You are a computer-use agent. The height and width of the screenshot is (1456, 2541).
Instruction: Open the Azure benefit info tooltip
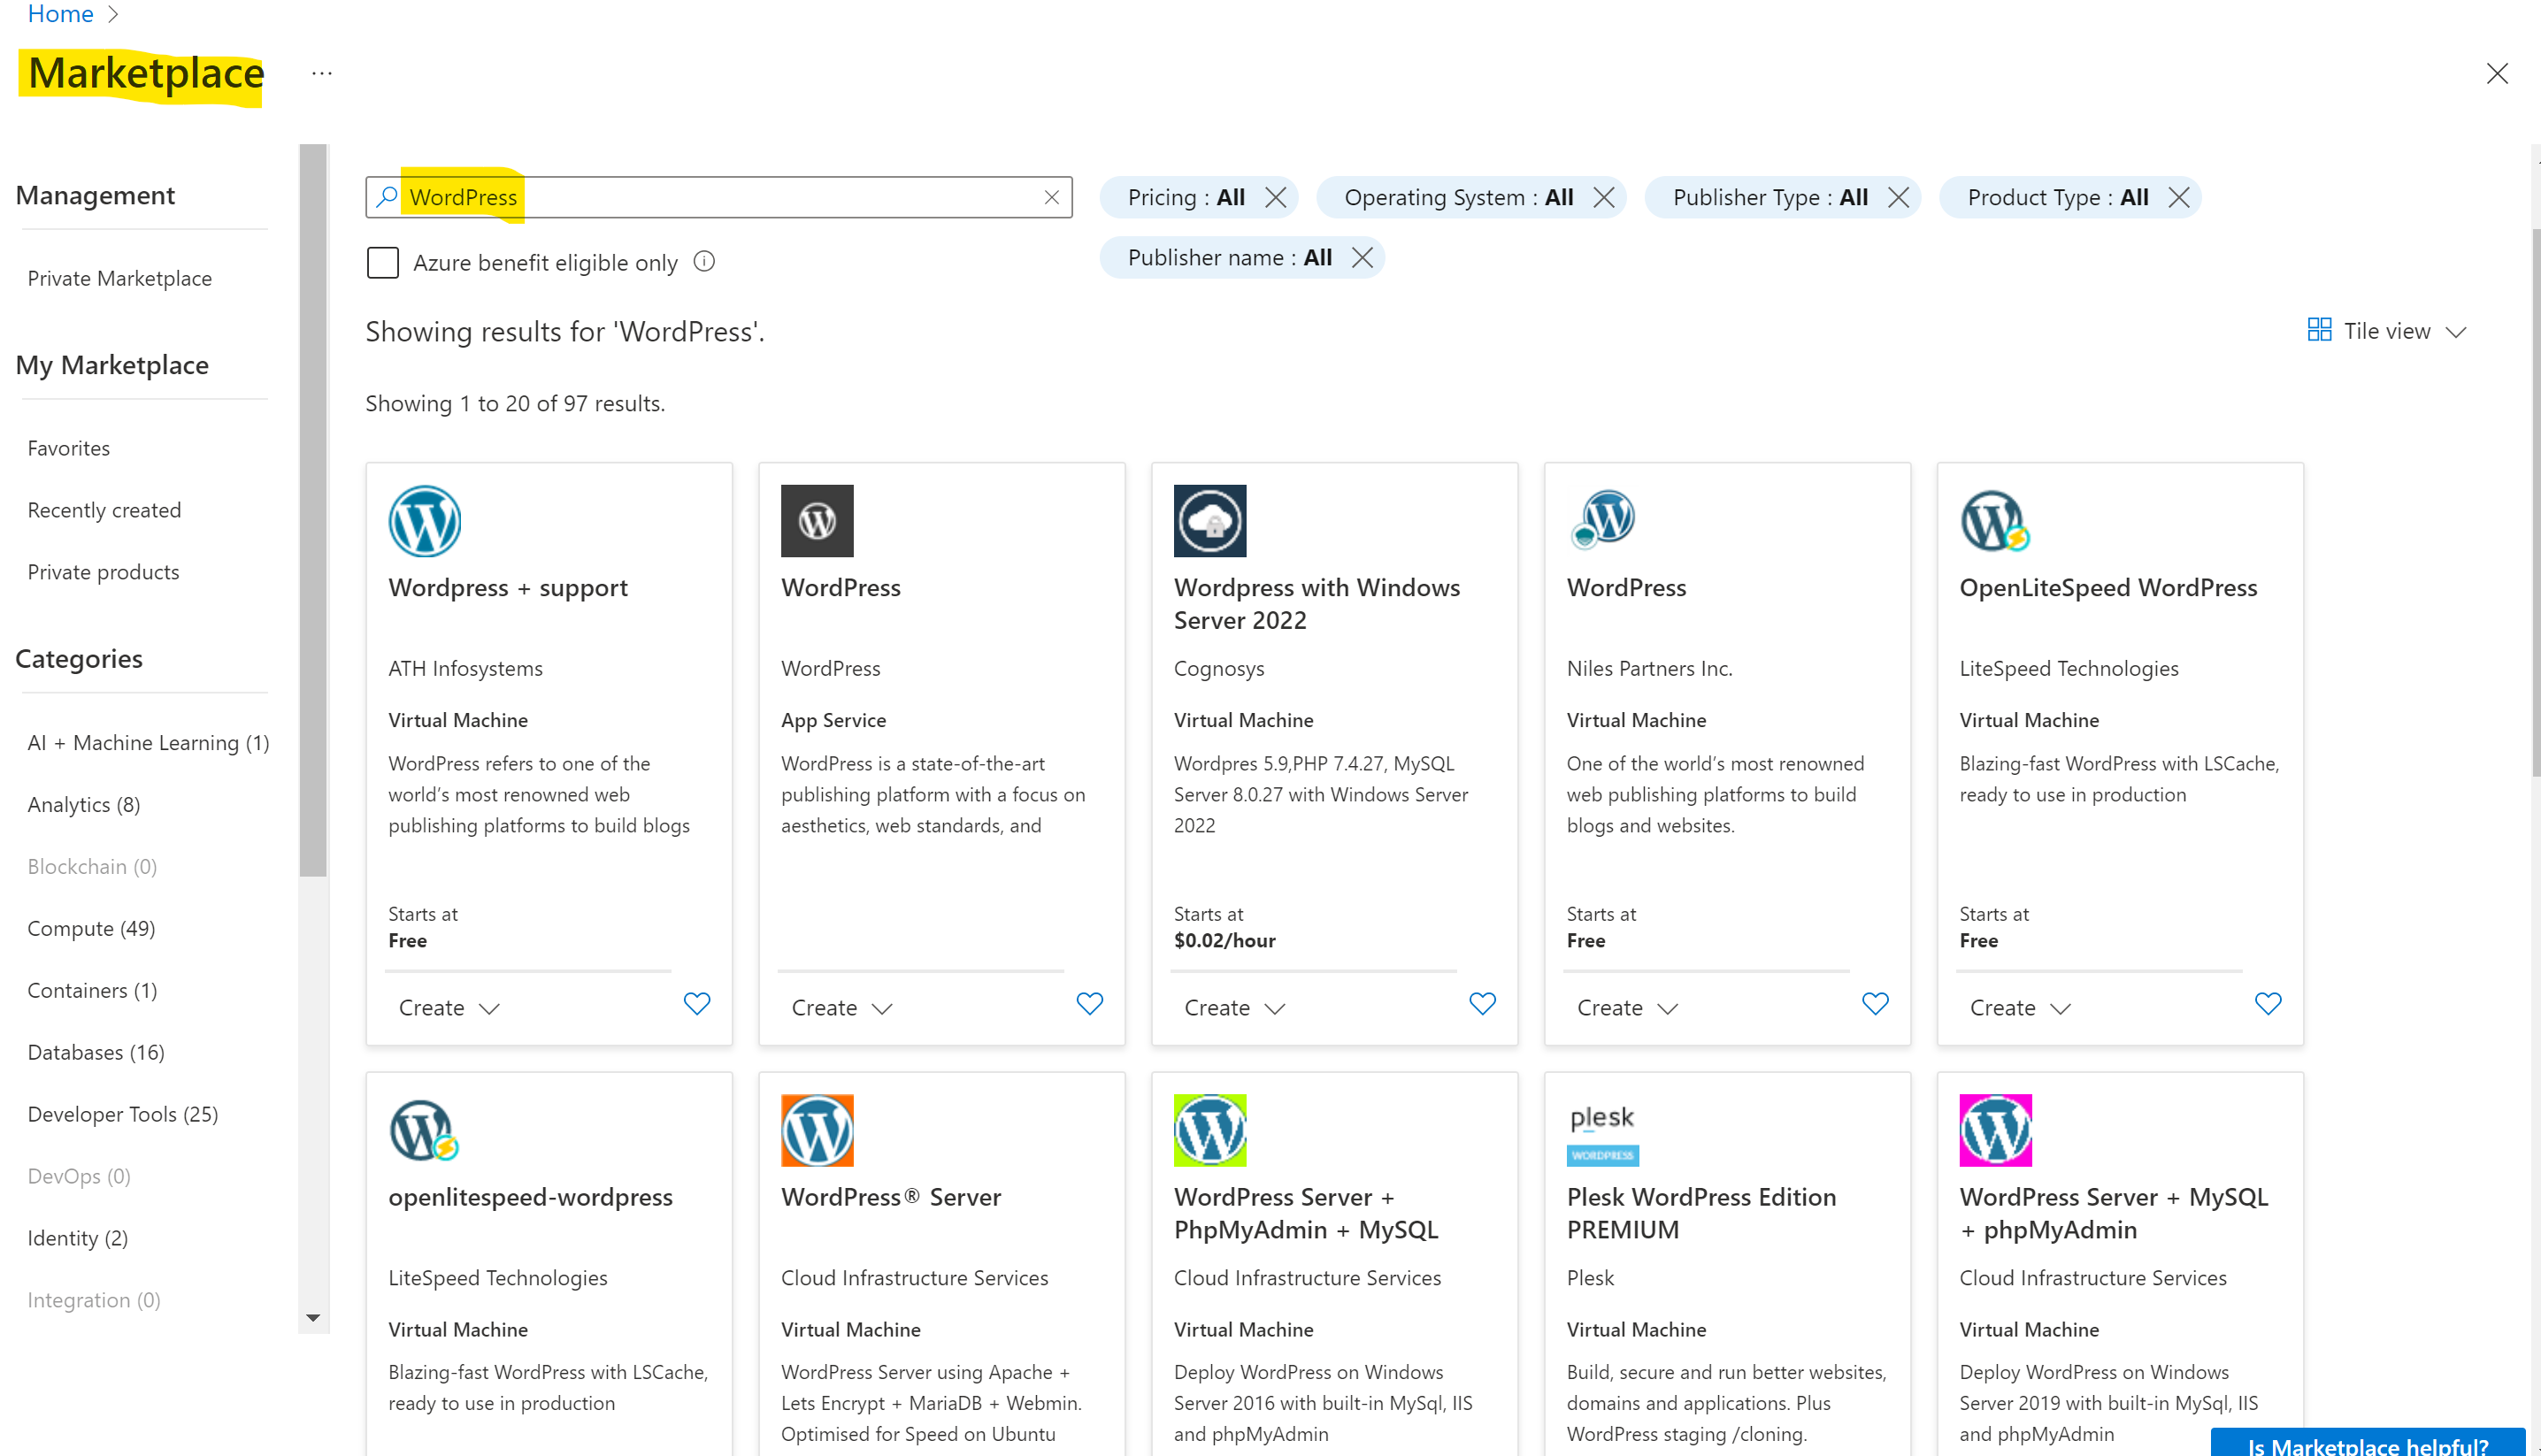point(704,262)
